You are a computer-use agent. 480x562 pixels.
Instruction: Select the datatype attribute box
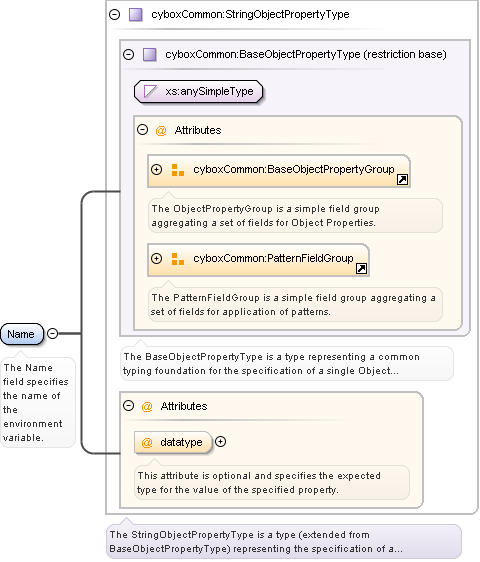[x=173, y=442]
